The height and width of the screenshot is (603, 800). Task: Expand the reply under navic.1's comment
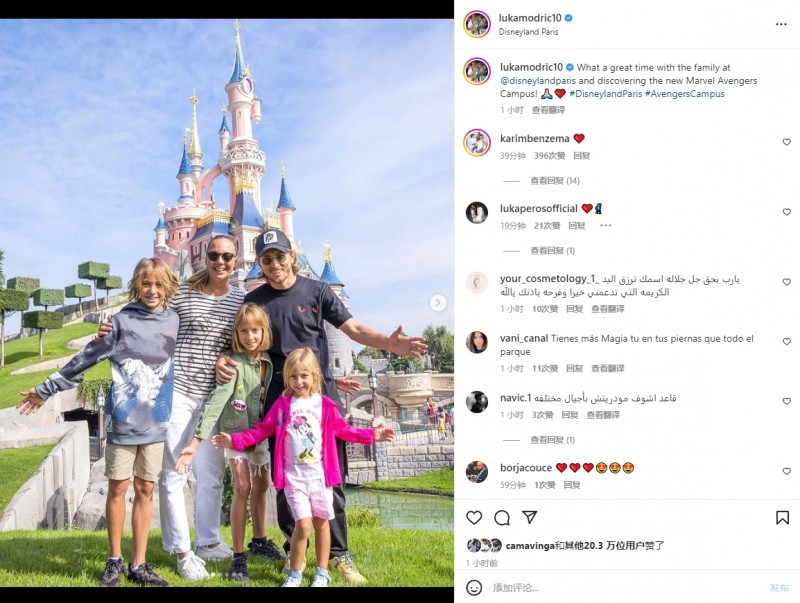click(553, 440)
